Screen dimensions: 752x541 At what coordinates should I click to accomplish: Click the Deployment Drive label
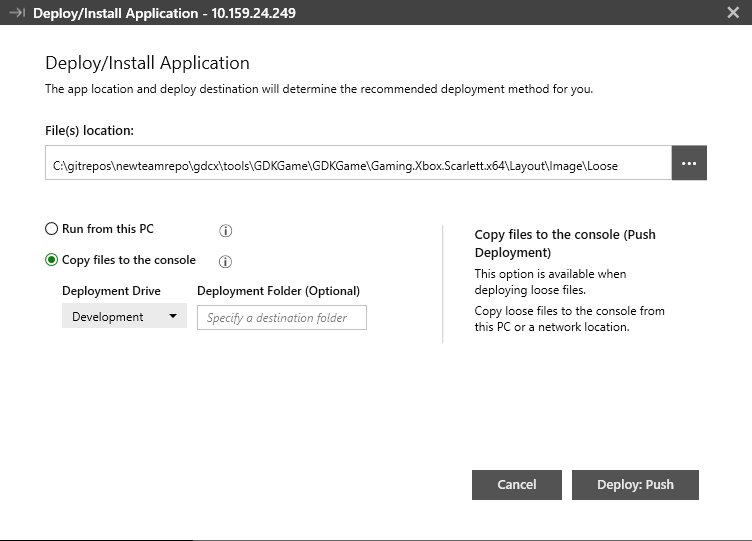pyautogui.click(x=111, y=291)
